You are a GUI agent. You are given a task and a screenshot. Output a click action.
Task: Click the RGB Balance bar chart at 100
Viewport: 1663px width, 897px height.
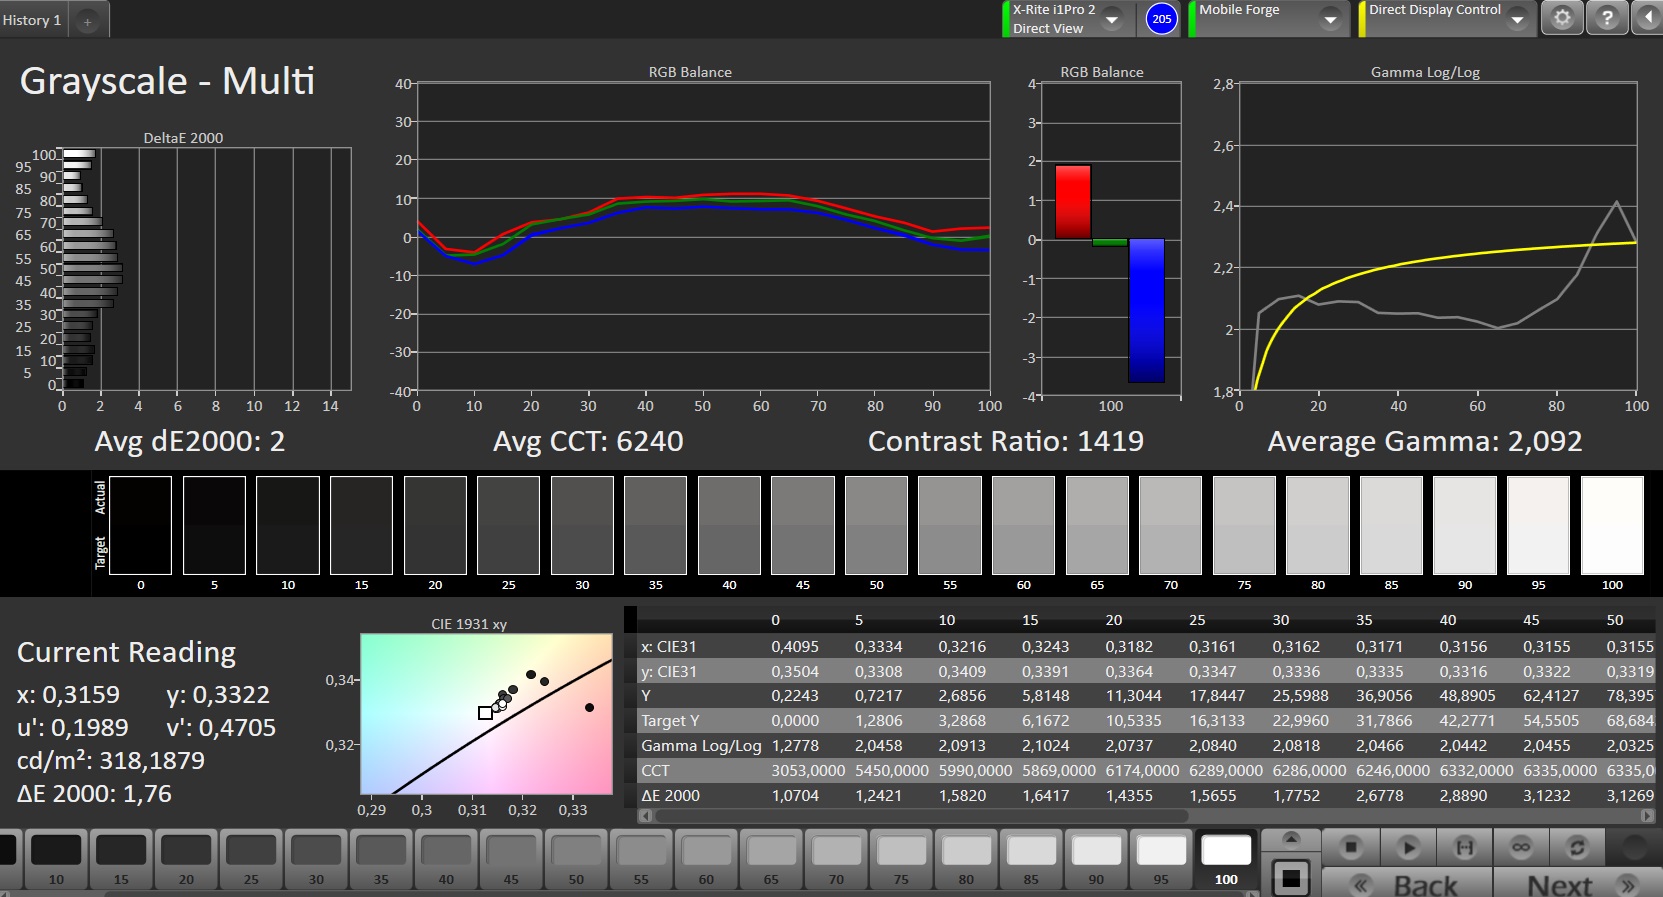1110,240
